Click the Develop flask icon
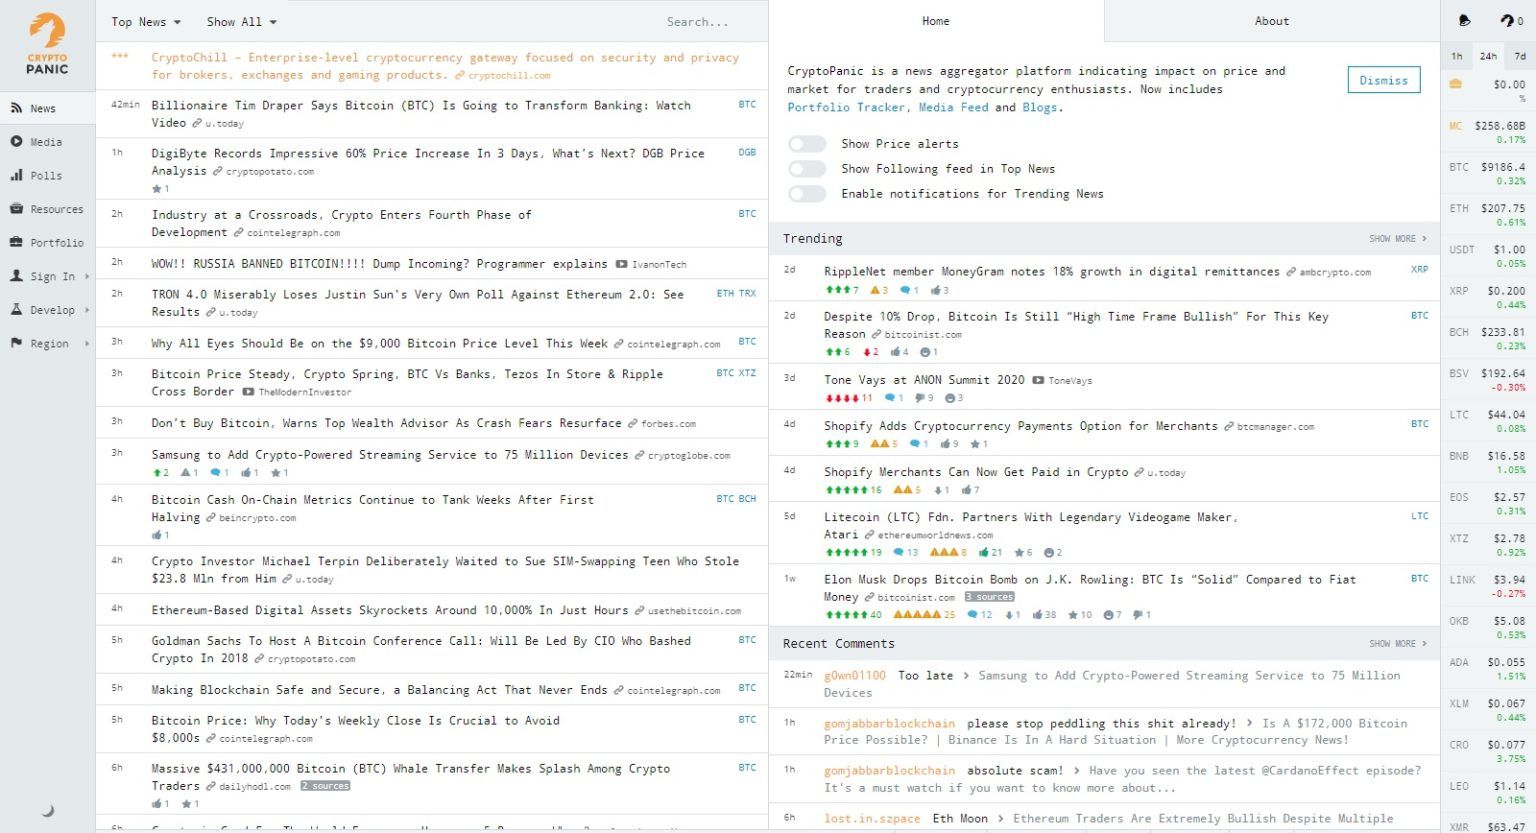Screen dimensions: 1536x833 (x=16, y=310)
